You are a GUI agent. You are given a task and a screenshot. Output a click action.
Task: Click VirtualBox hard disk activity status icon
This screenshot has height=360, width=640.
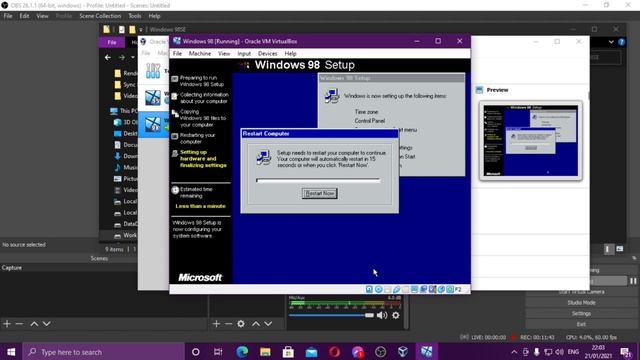coord(369,289)
